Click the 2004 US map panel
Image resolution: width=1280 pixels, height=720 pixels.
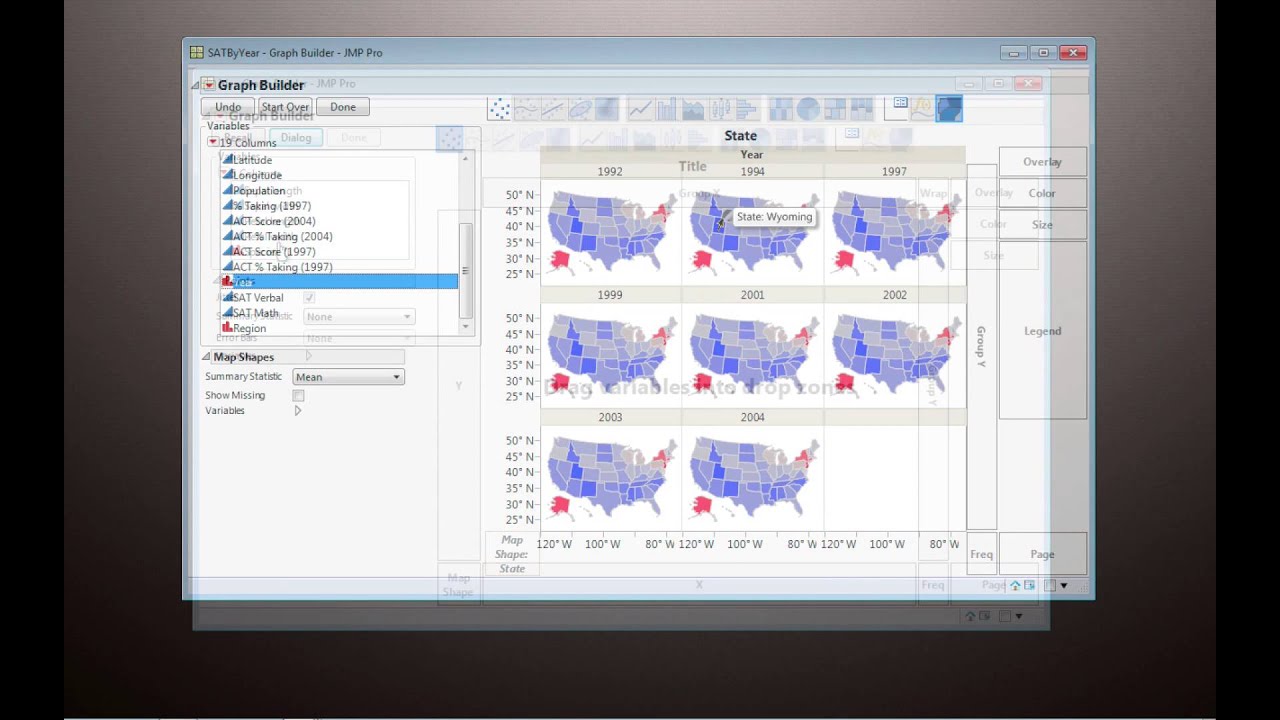pyautogui.click(x=752, y=479)
